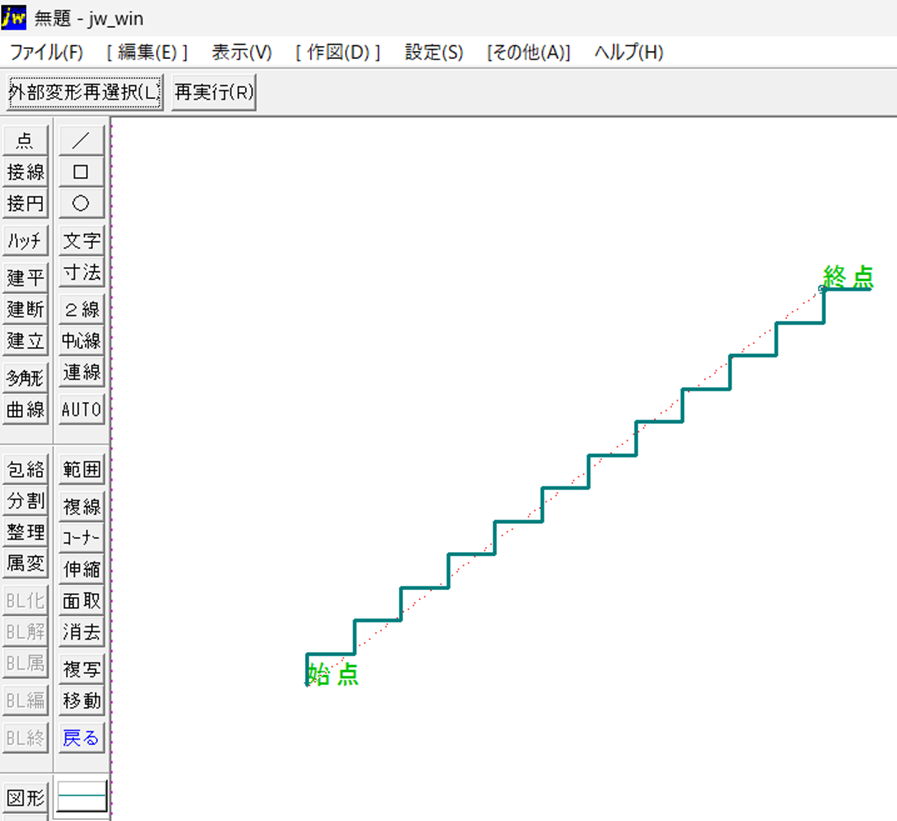Select the 多角形 polygon tool
Image resolution: width=897 pixels, height=821 pixels.
(25, 377)
